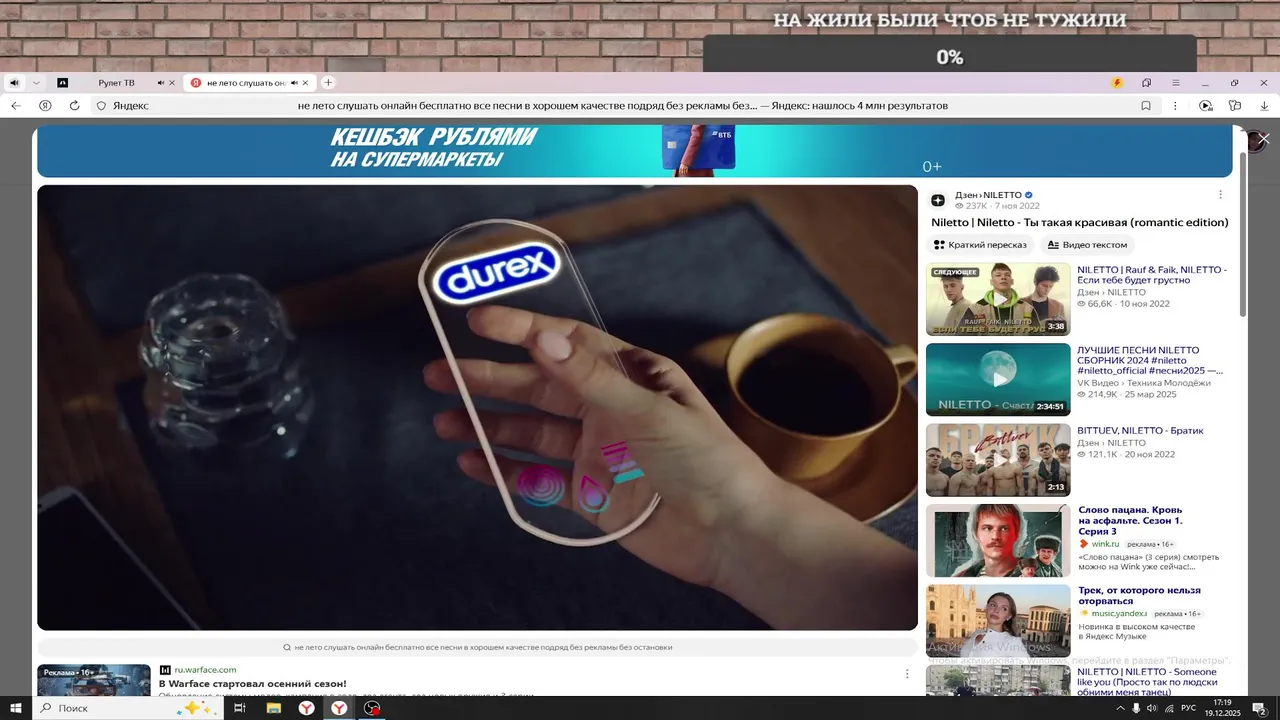Open В Warface стартовал осенний сезон link

coord(253,684)
